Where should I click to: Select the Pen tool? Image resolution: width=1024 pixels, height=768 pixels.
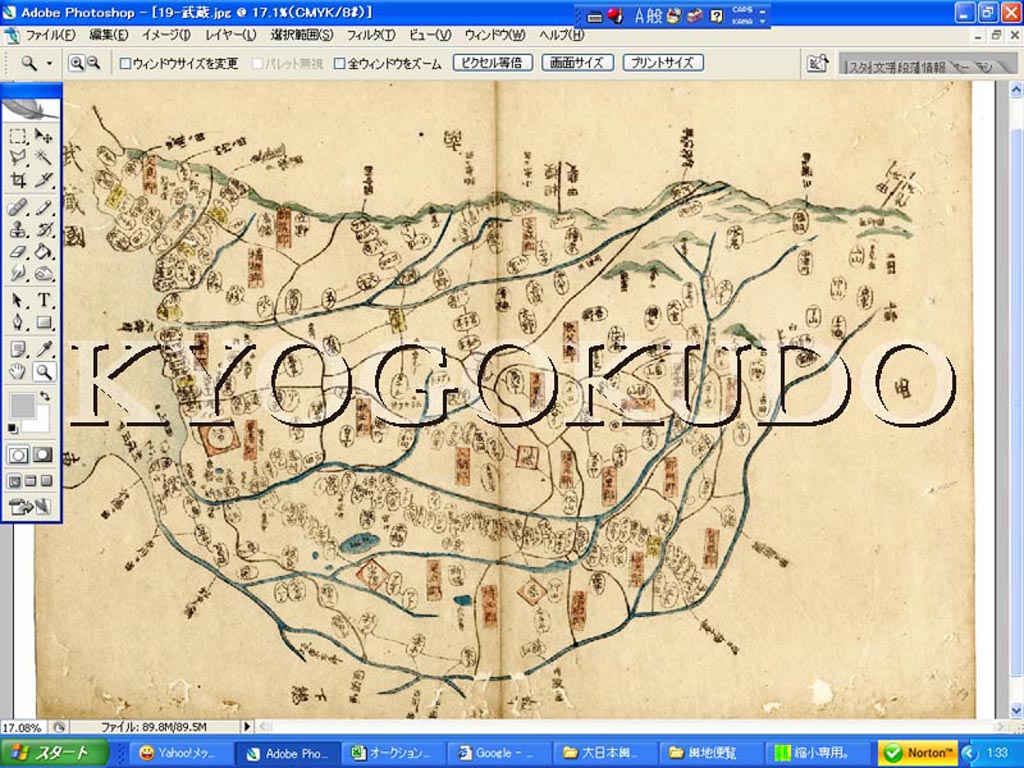click(x=18, y=322)
